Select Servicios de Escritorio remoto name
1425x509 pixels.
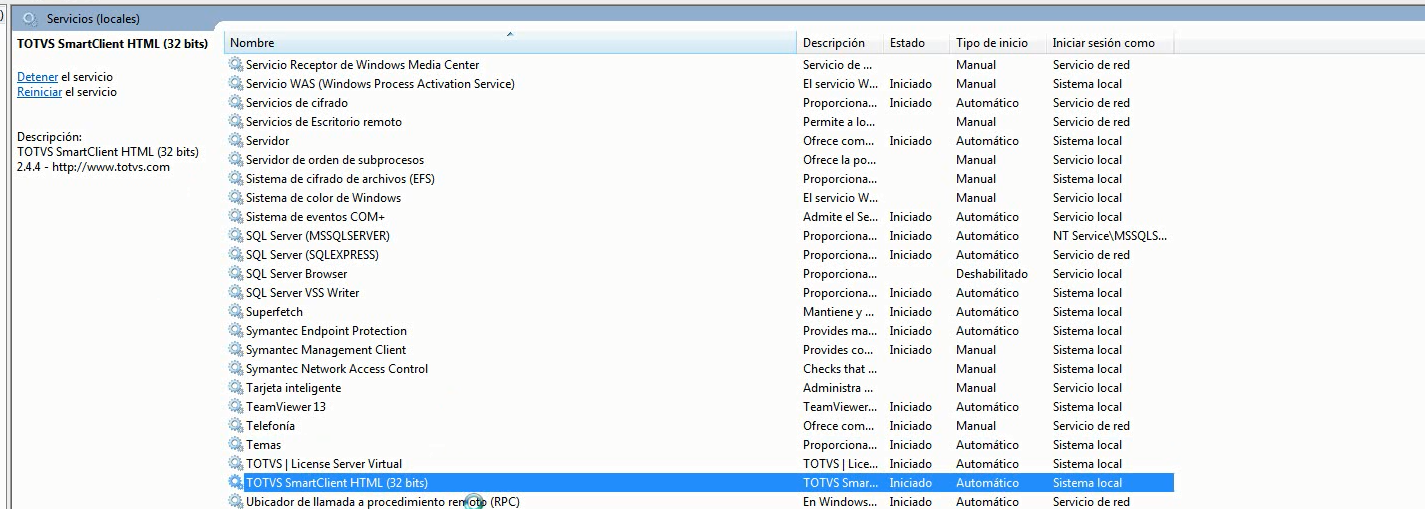click(x=324, y=122)
